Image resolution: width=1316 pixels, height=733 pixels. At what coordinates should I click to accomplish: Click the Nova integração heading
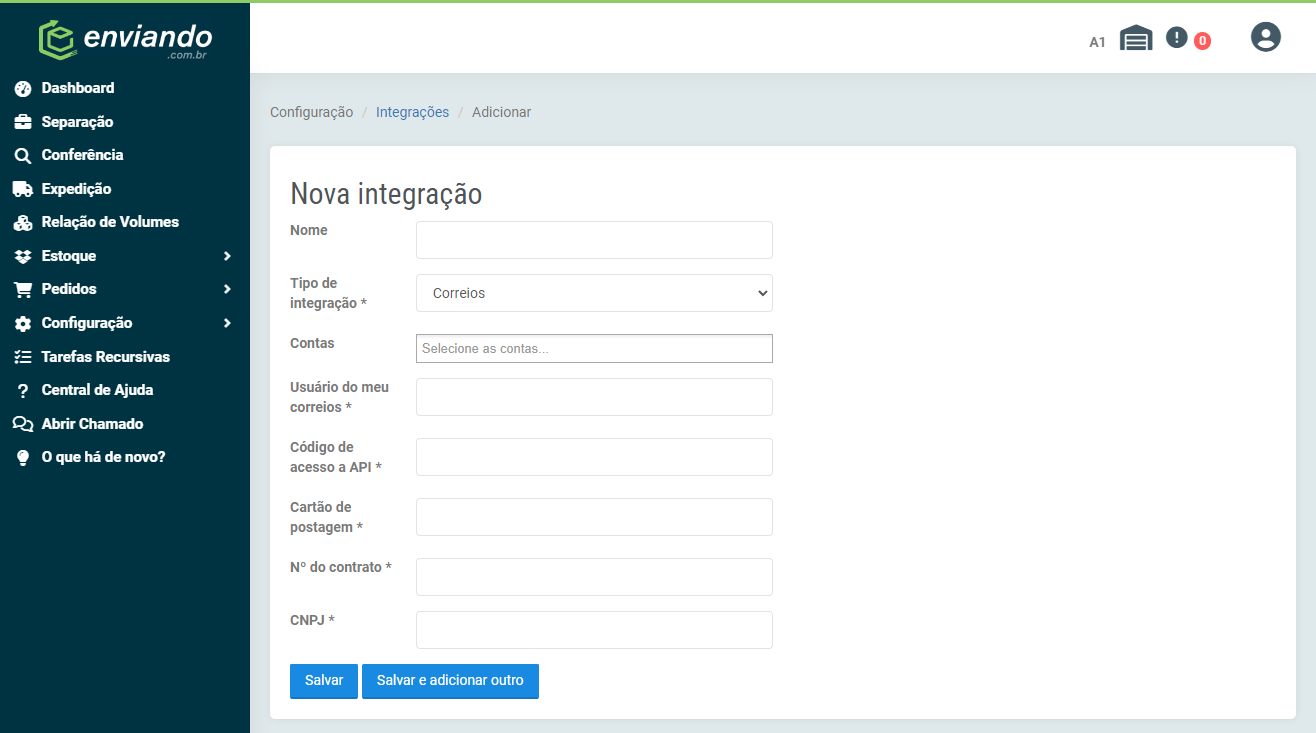pyautogui.click(x=386, y=194)
